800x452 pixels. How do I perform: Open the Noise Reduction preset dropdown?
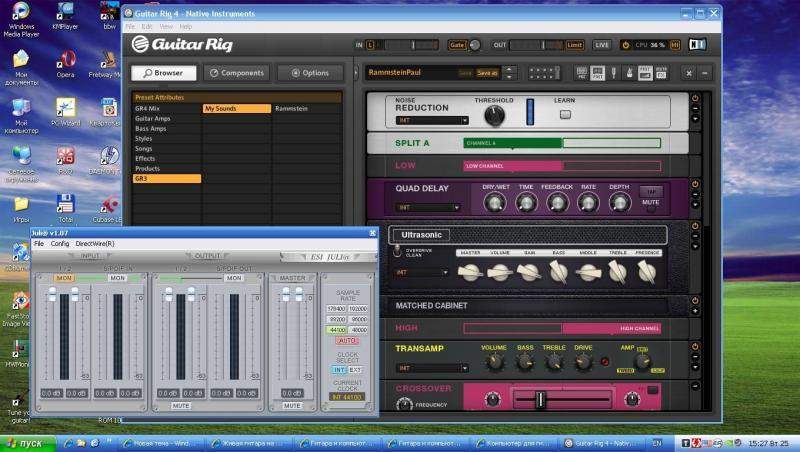point(431,120)
